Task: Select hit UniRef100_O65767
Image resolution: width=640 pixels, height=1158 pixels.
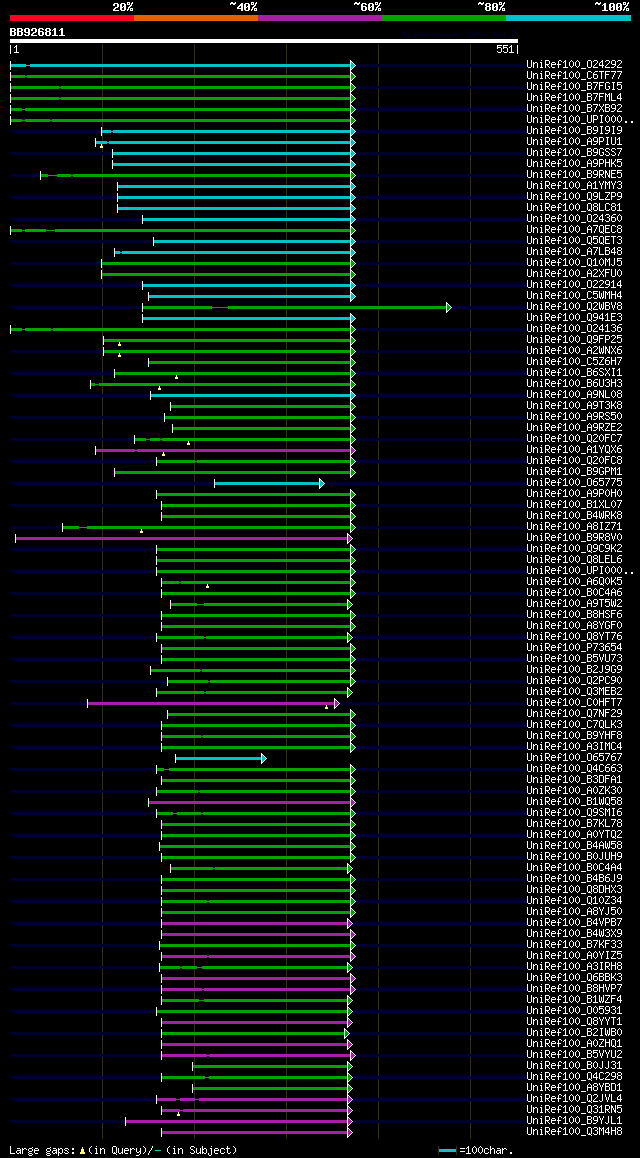Action: [574, 757]
